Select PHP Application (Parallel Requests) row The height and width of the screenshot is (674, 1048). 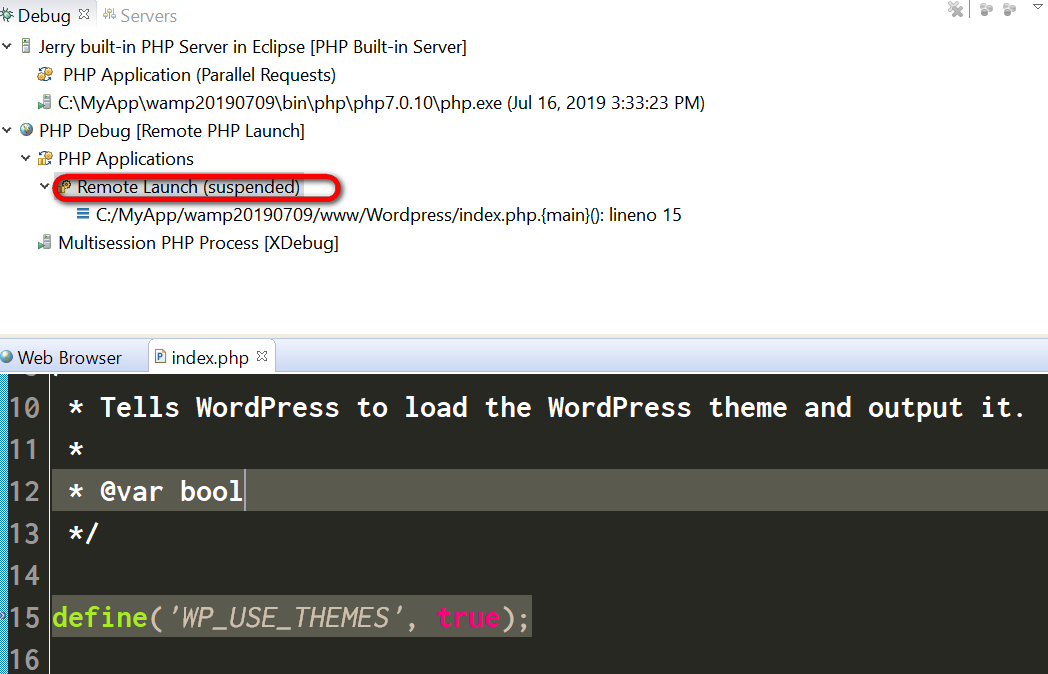199,75
